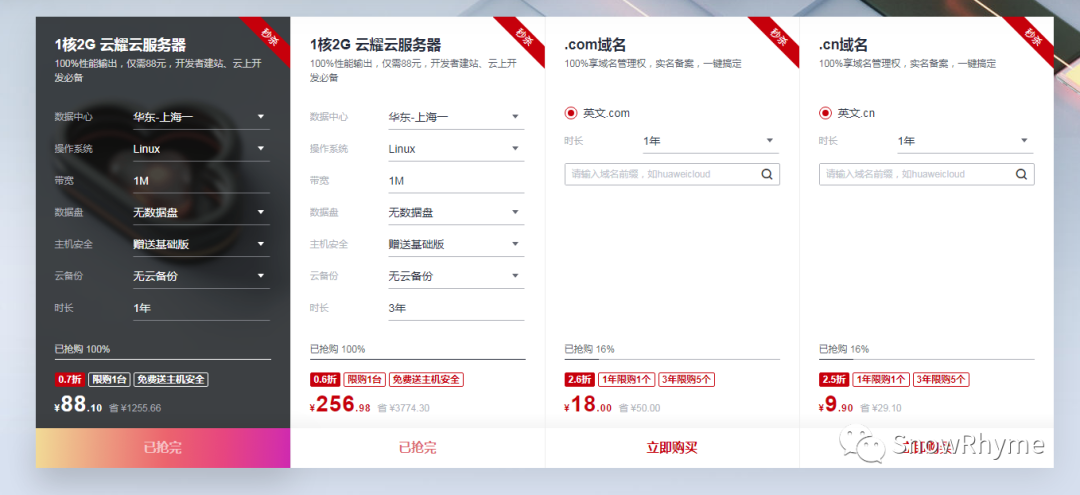Click 带宽 1M field in dark card

coord(201,181)
